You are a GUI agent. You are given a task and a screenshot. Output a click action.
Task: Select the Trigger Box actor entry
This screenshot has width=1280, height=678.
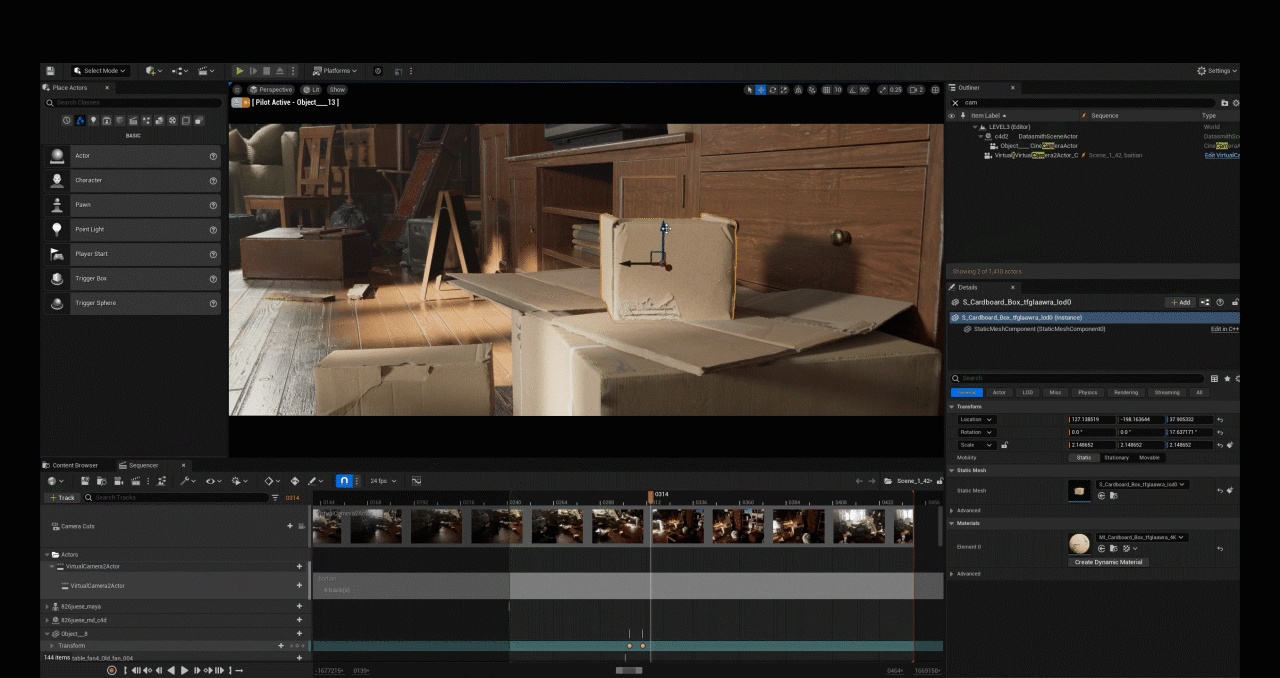131,278
